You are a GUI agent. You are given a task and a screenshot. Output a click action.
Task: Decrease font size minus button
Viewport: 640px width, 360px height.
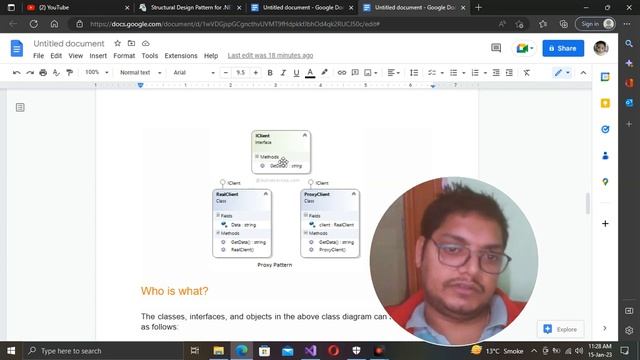coord(226,73)
